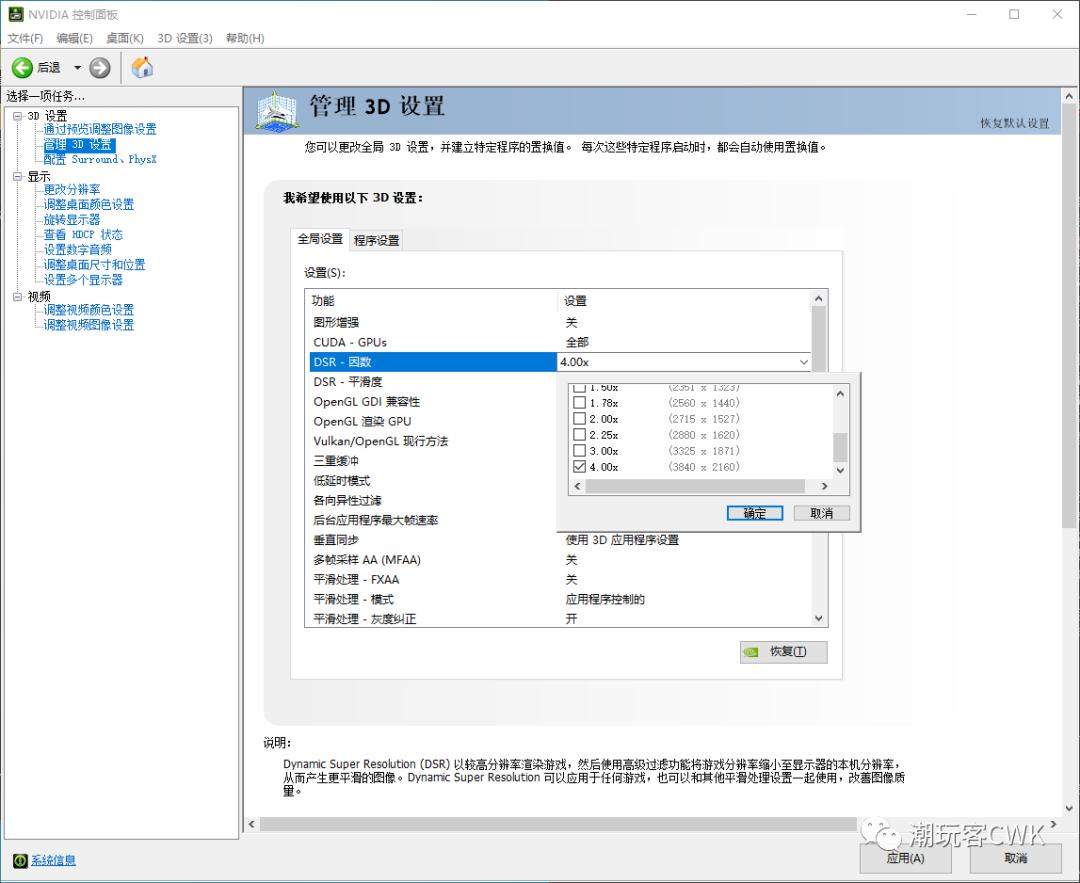The image size is (1080, 883).
Task: Check the 1.78x (2560 x 1440) checkbox
Action: pyautogui.click(x=579, y=403)
